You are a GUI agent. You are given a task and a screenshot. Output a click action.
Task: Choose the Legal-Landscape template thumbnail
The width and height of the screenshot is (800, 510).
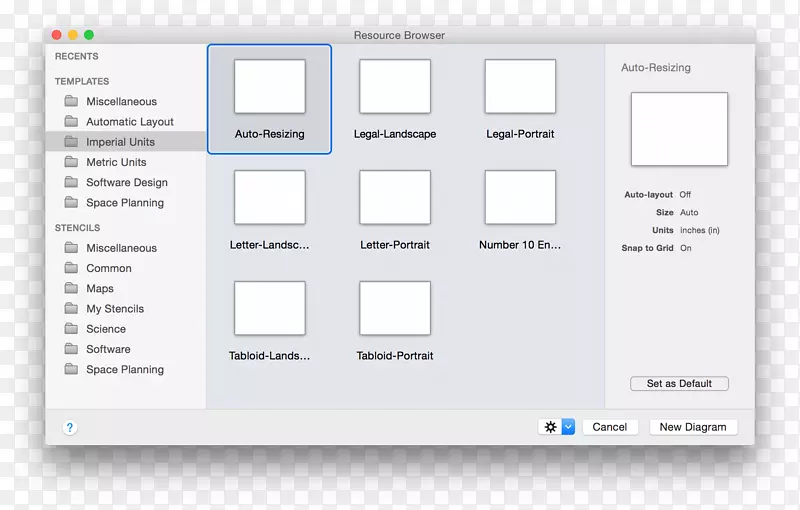point(395,87)
